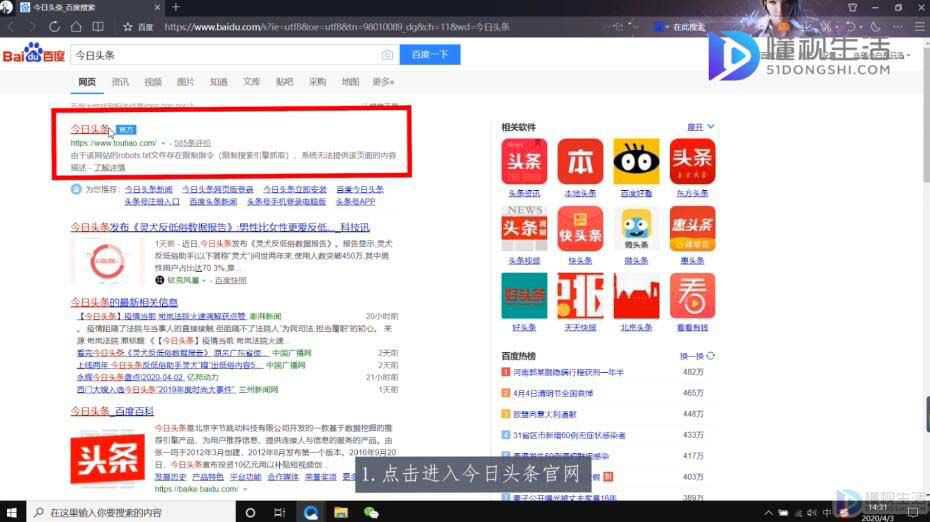Open the 天天快报 app icon
Viewport: 930px width, 522px height.
[x=580, y=295]
